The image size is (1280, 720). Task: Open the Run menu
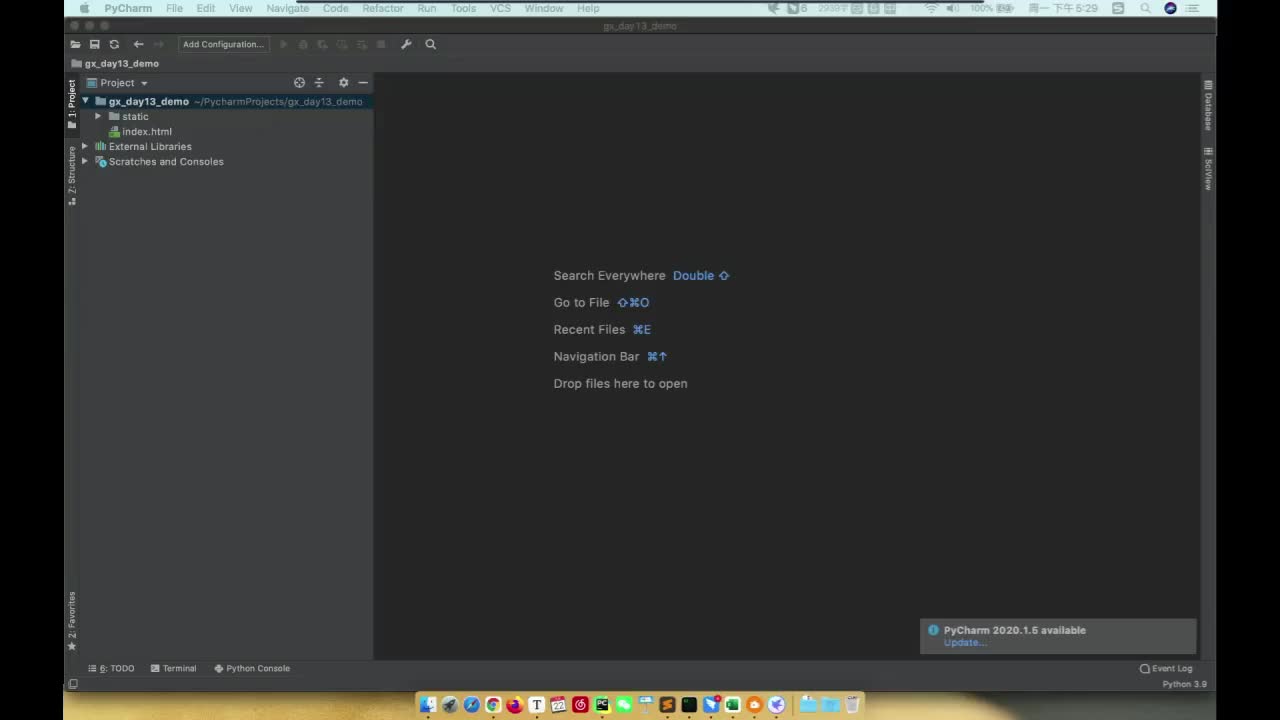427,8
